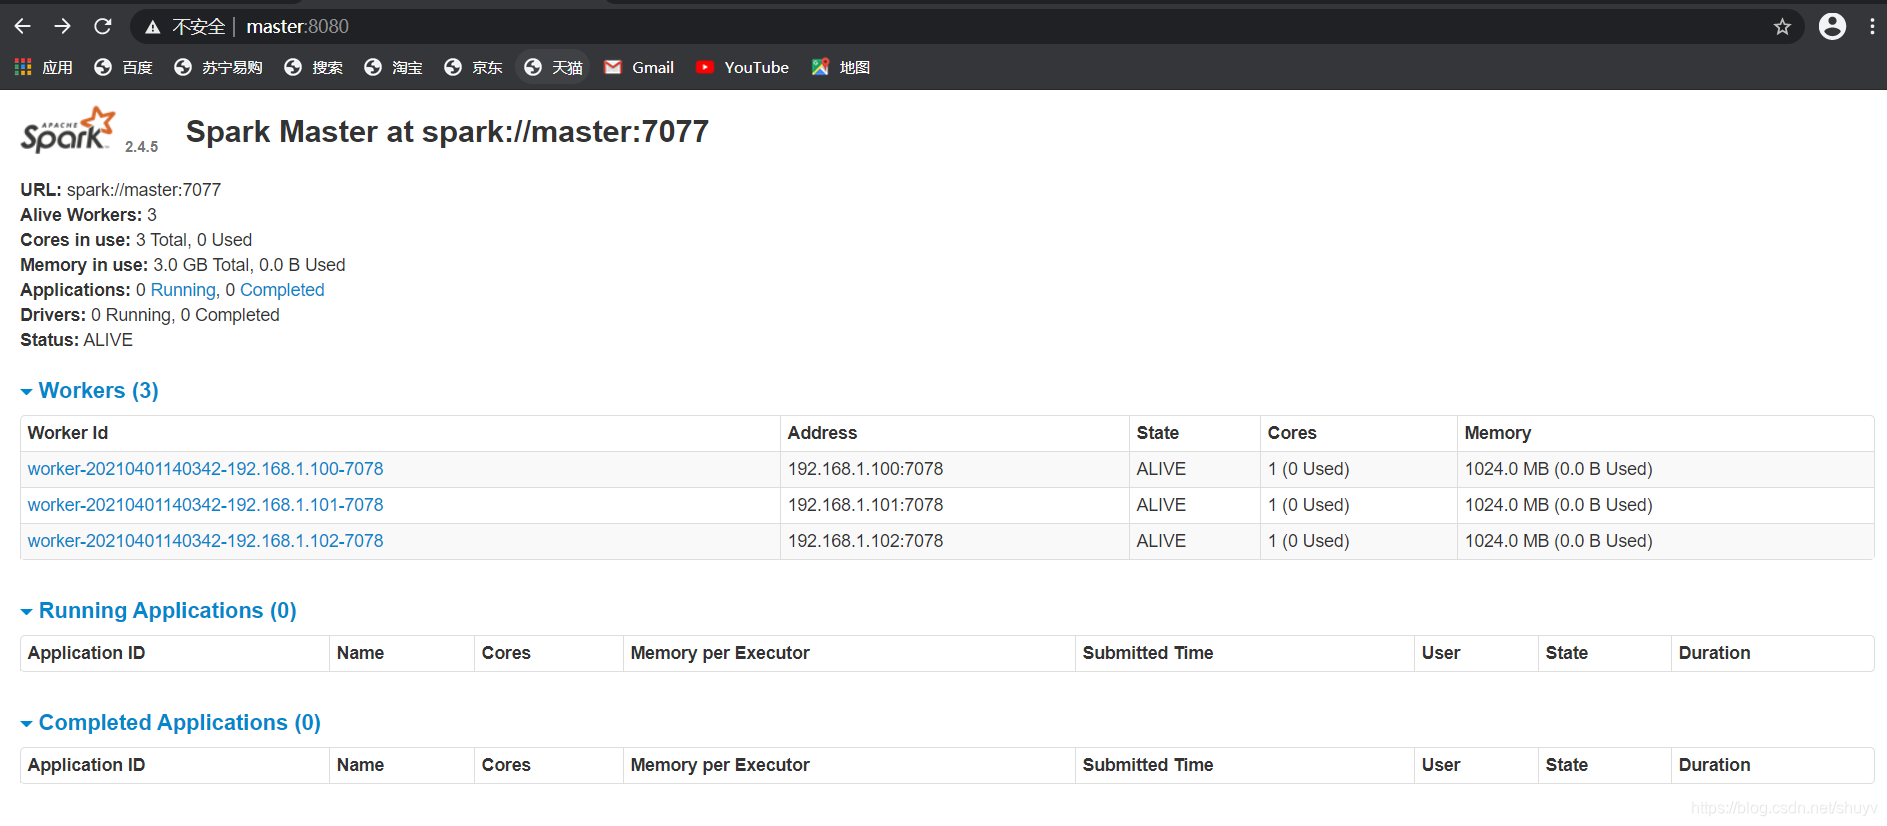Click the Spark Master page title
The height and width of the screenshot is (826, 1887).
[447, 131]
